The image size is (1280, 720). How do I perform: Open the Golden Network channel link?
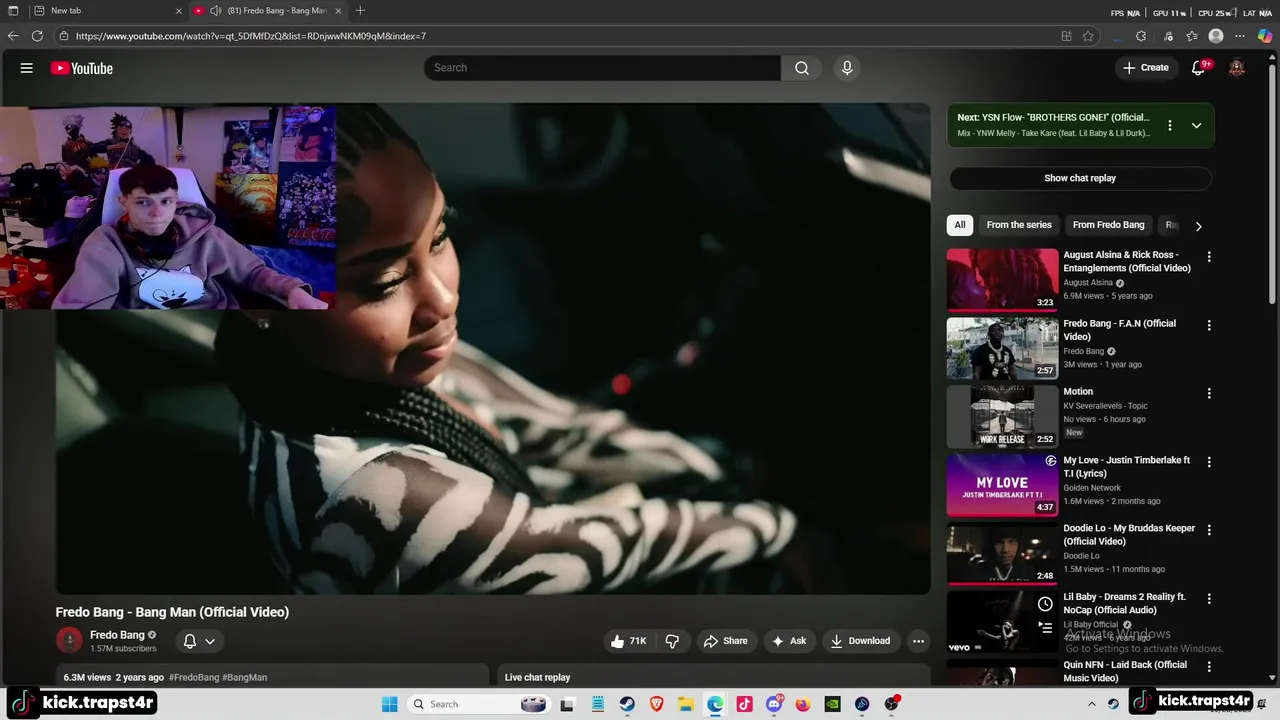1092,488
